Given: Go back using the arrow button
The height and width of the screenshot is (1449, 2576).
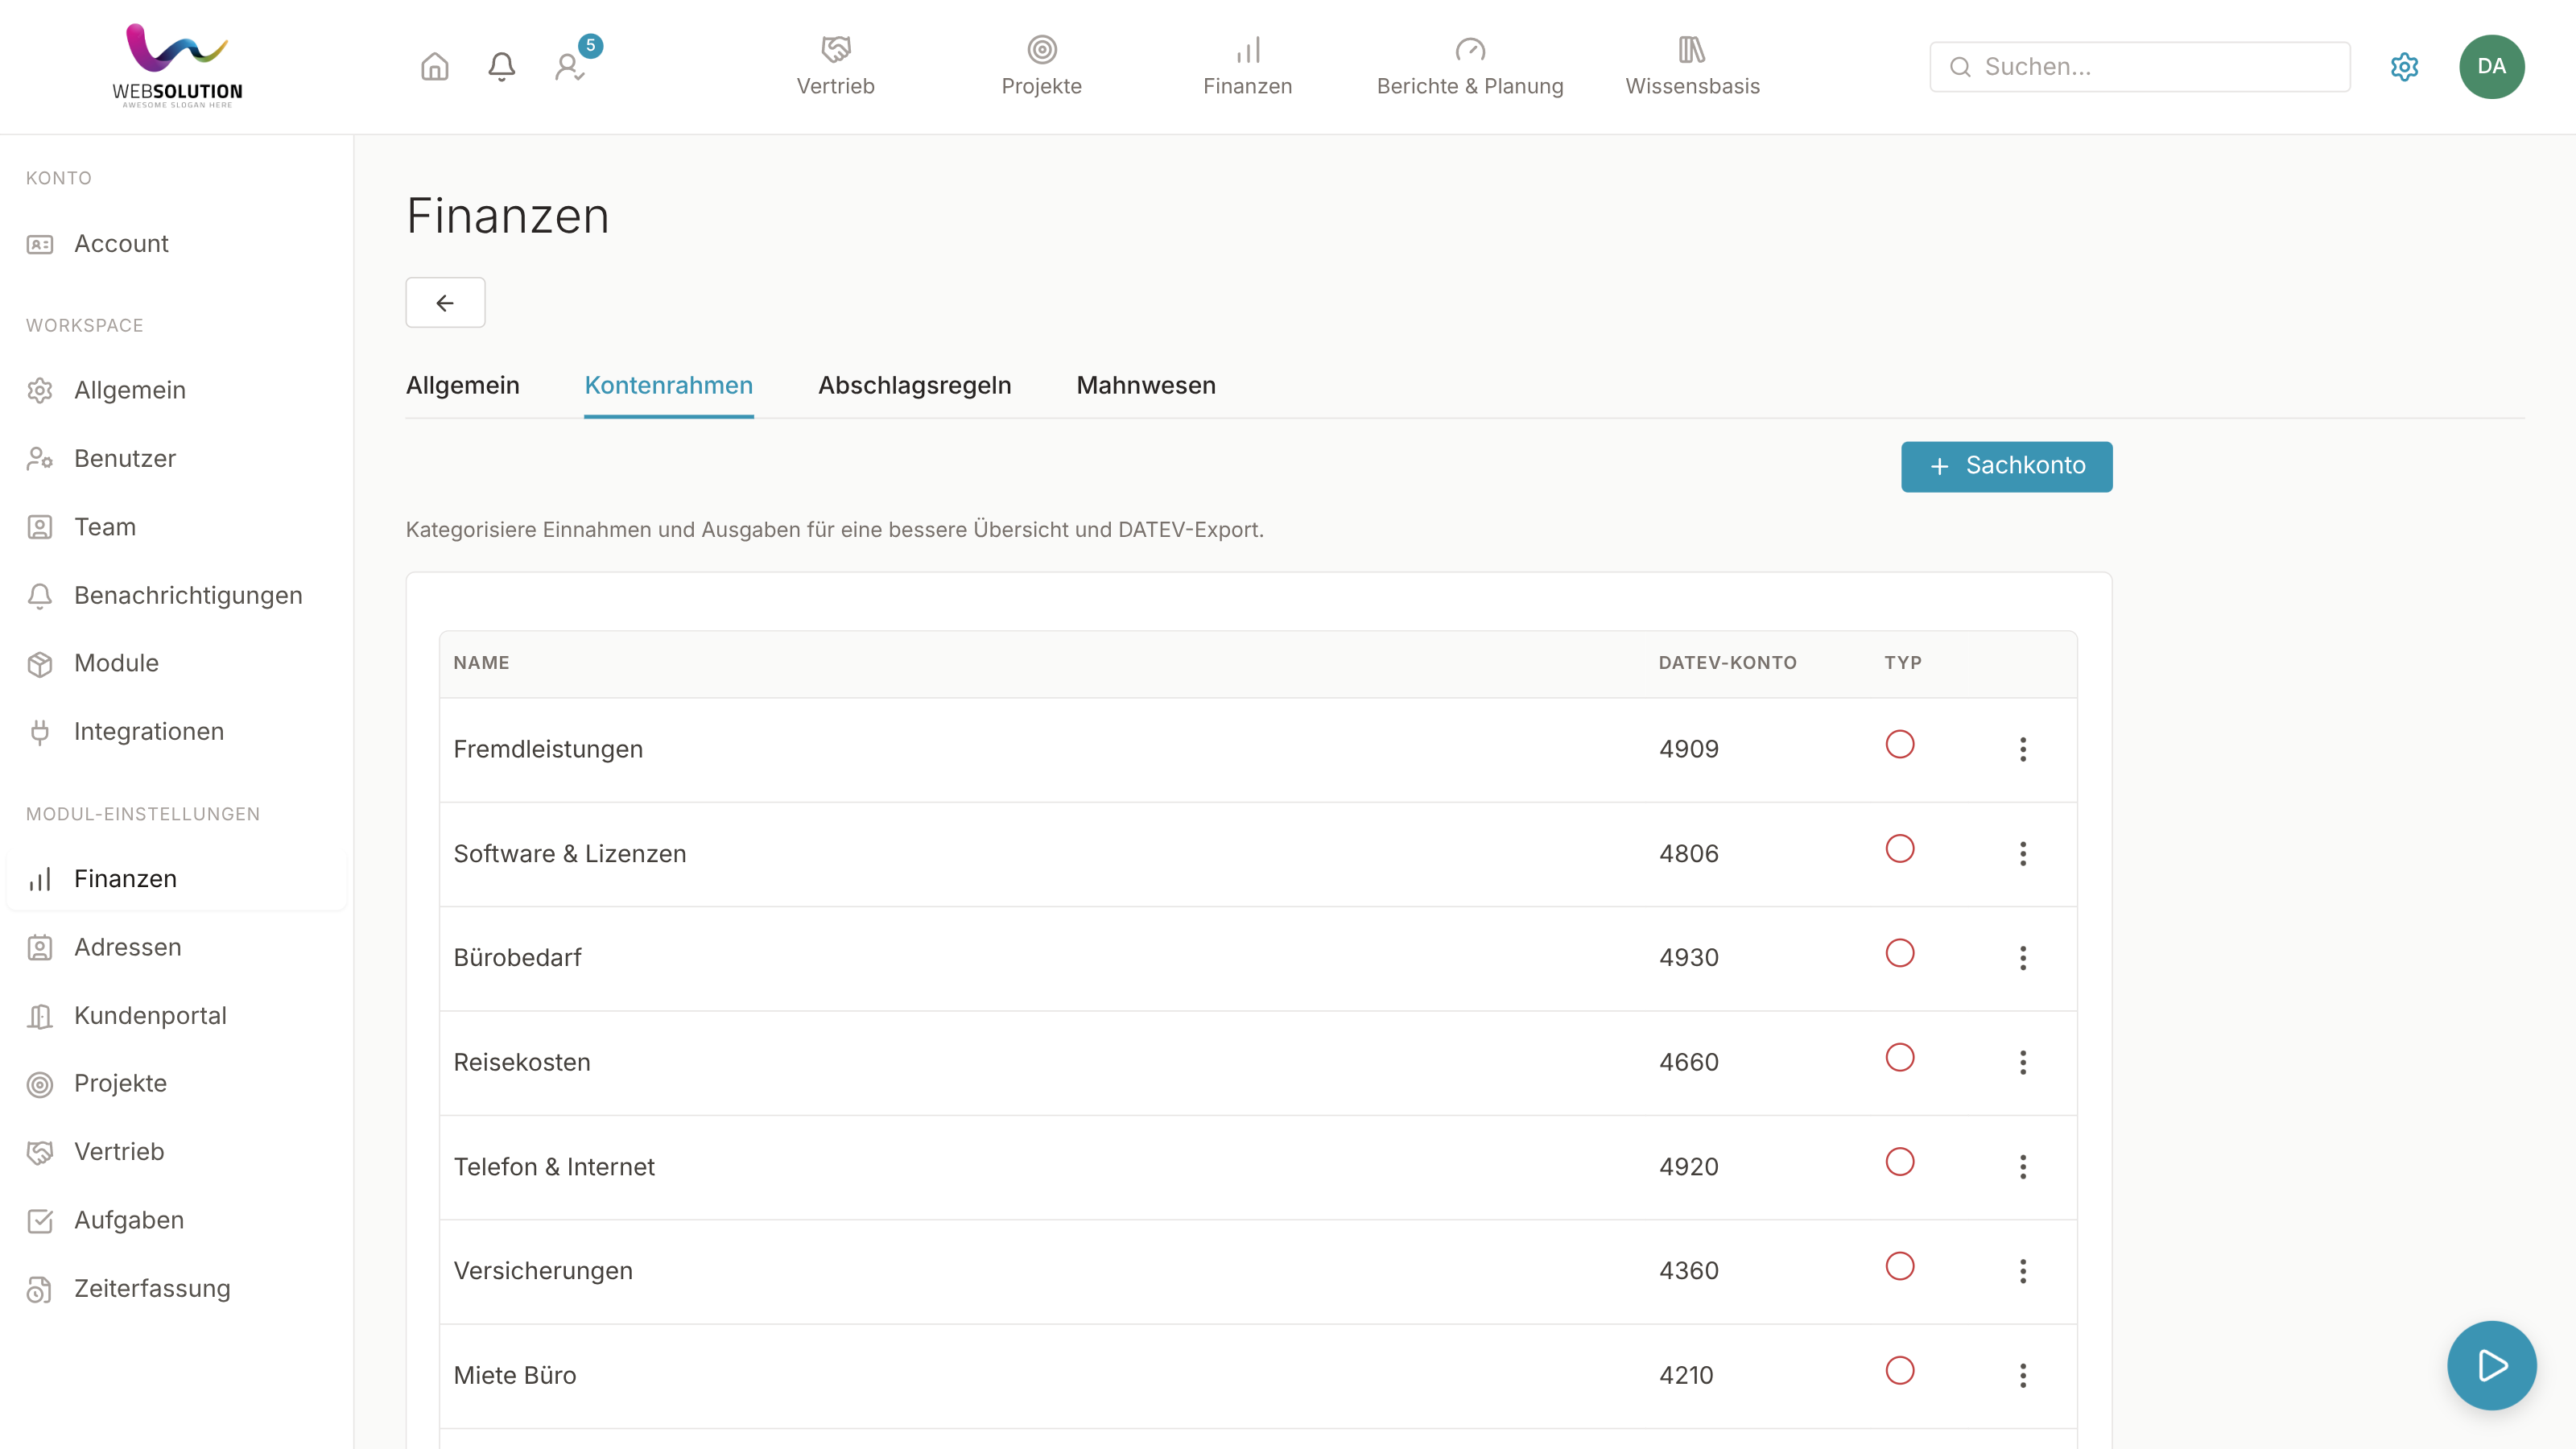Looking at the screenshot, I should 445,302.
